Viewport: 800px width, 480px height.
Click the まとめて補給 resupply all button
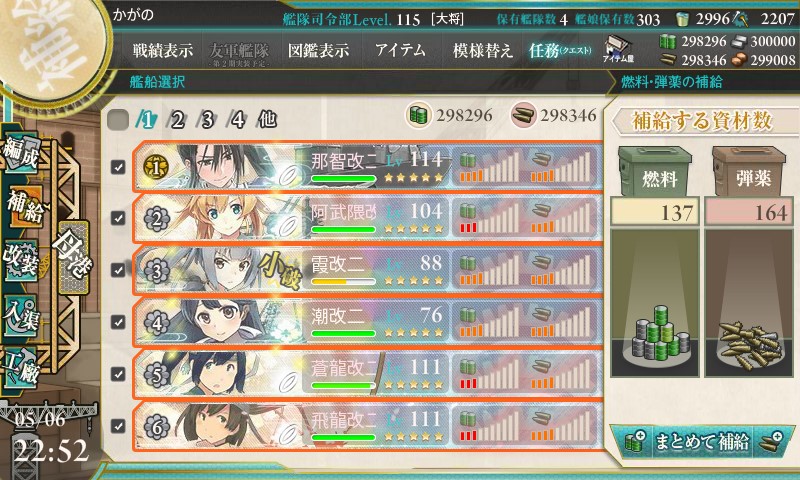coord(702,441)
